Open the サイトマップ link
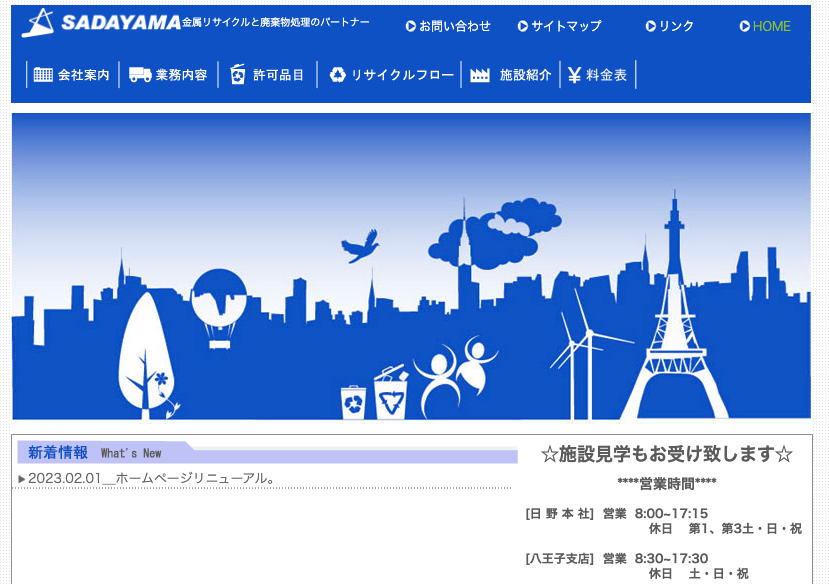829x584 pixels. [x=566, y=27]
